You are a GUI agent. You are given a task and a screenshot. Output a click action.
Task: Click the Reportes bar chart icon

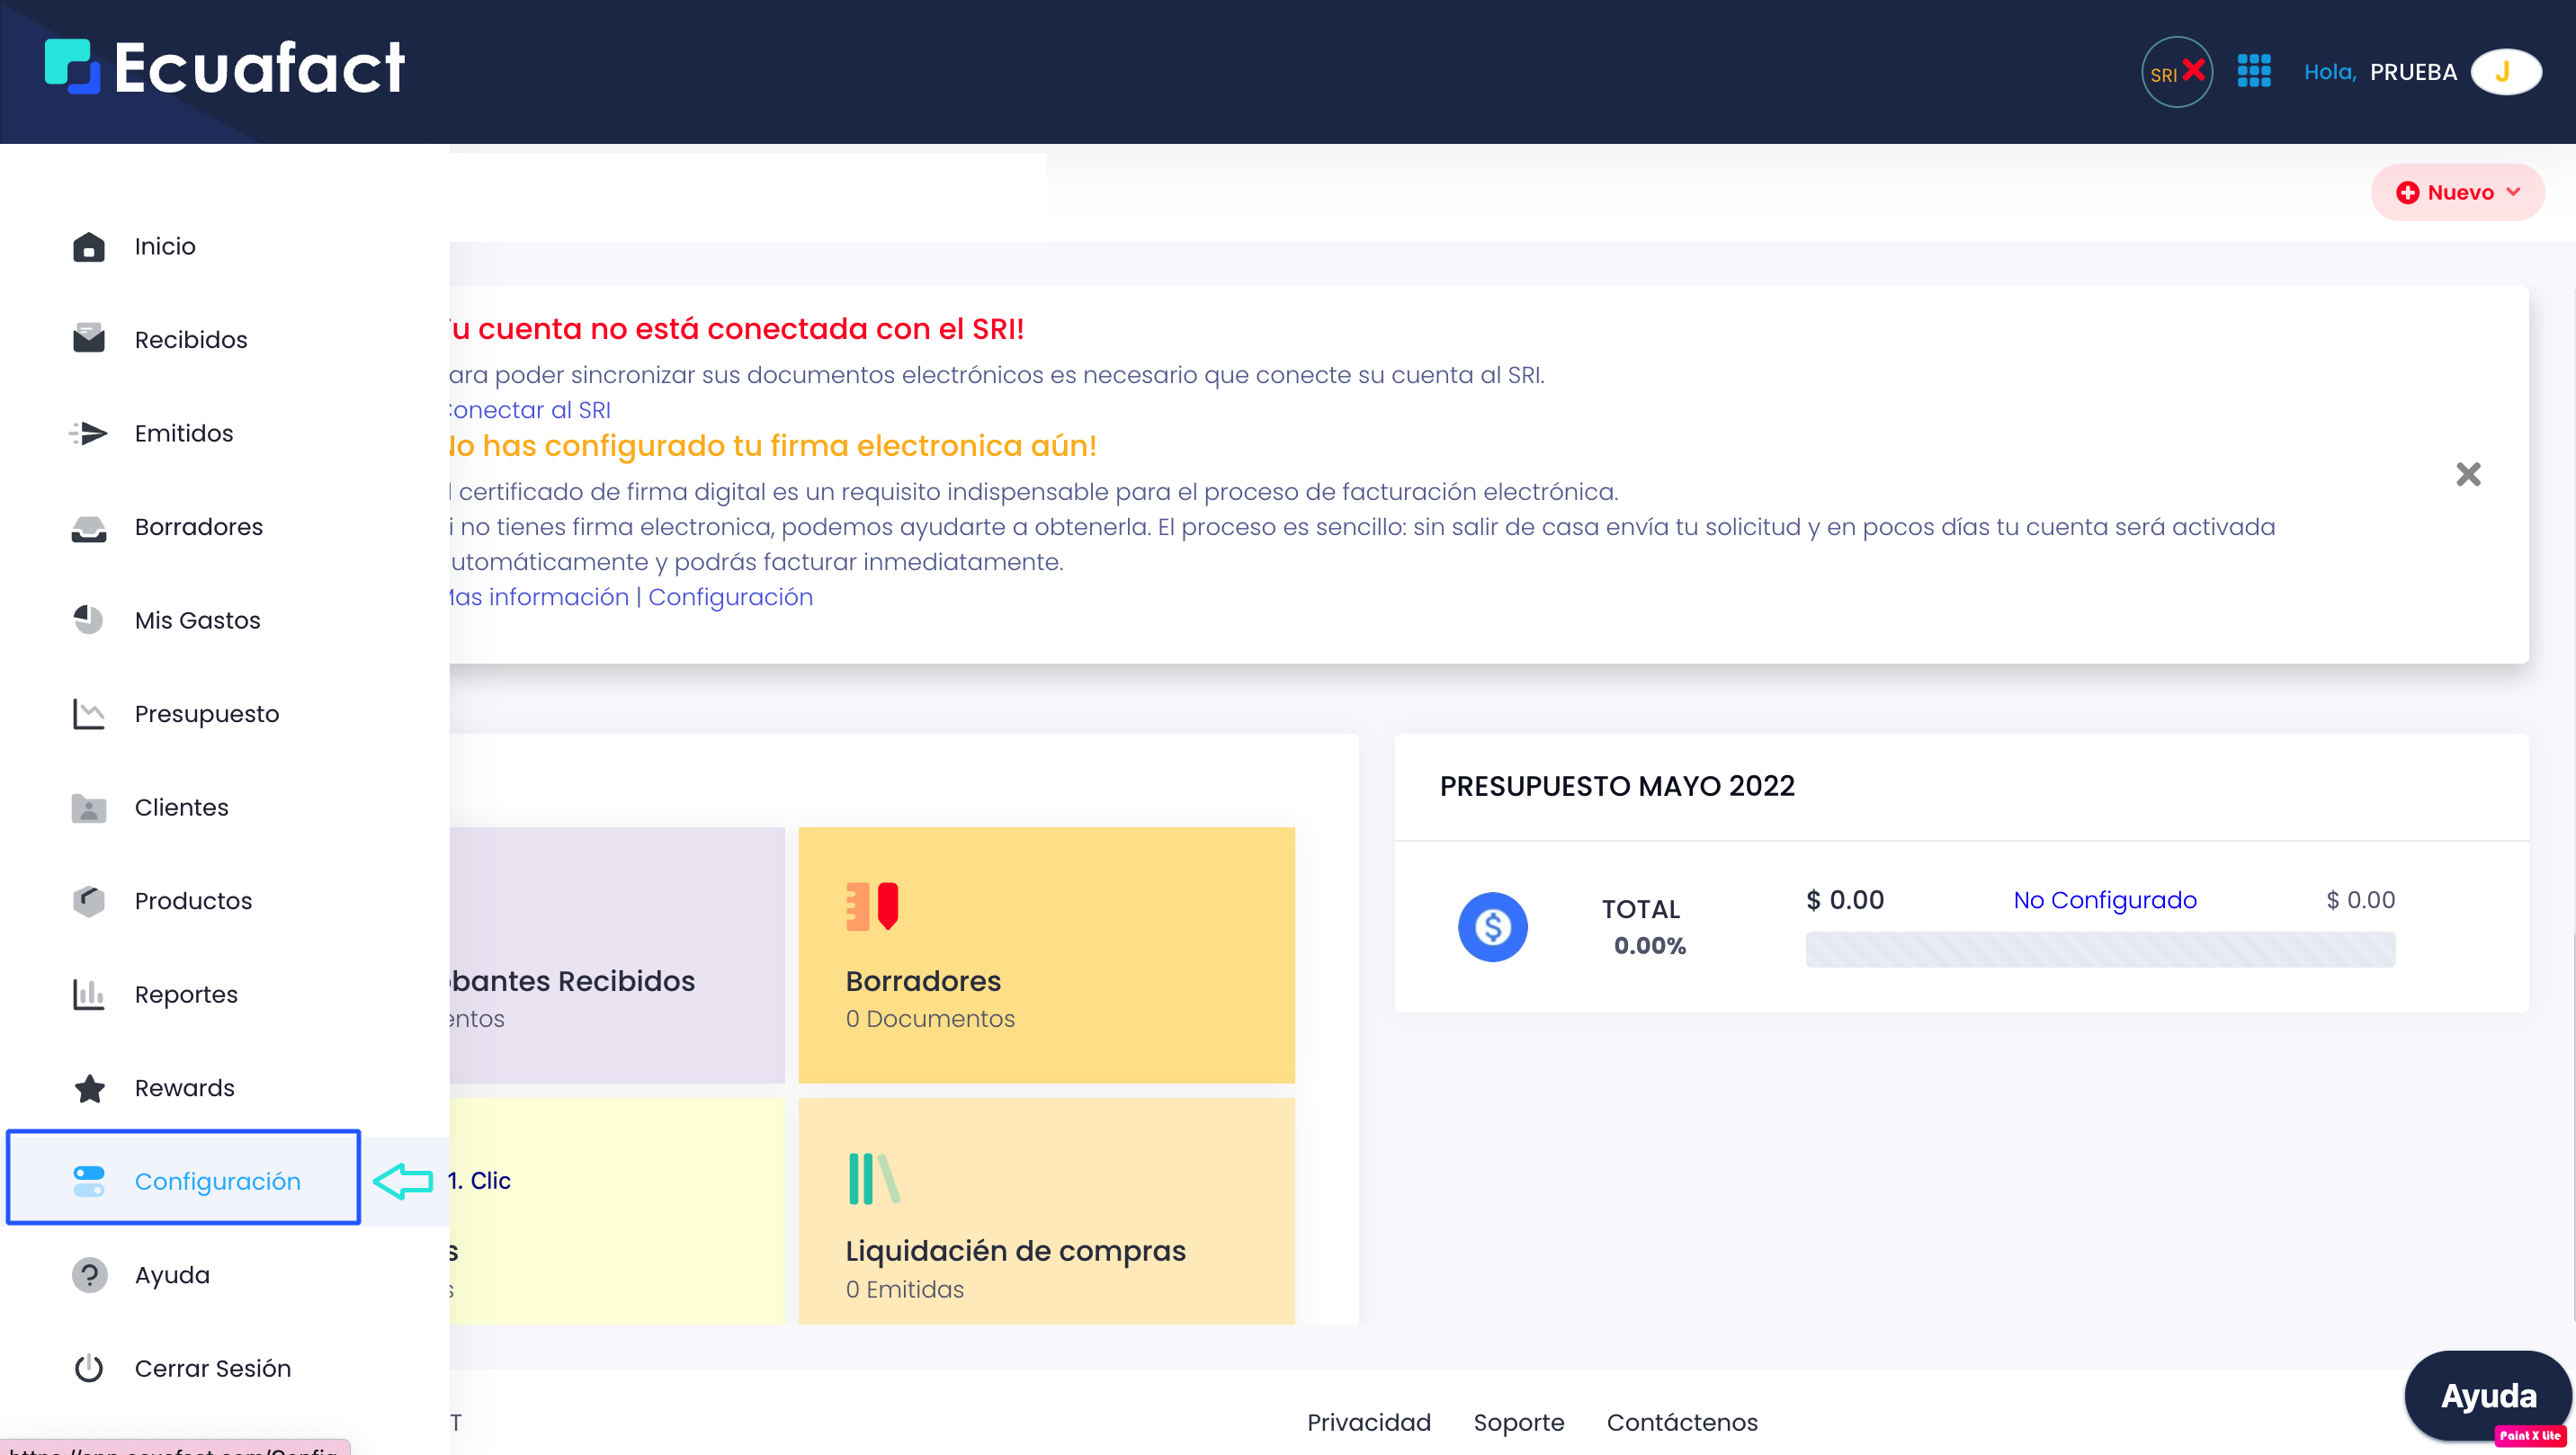[x=88, y=994]
